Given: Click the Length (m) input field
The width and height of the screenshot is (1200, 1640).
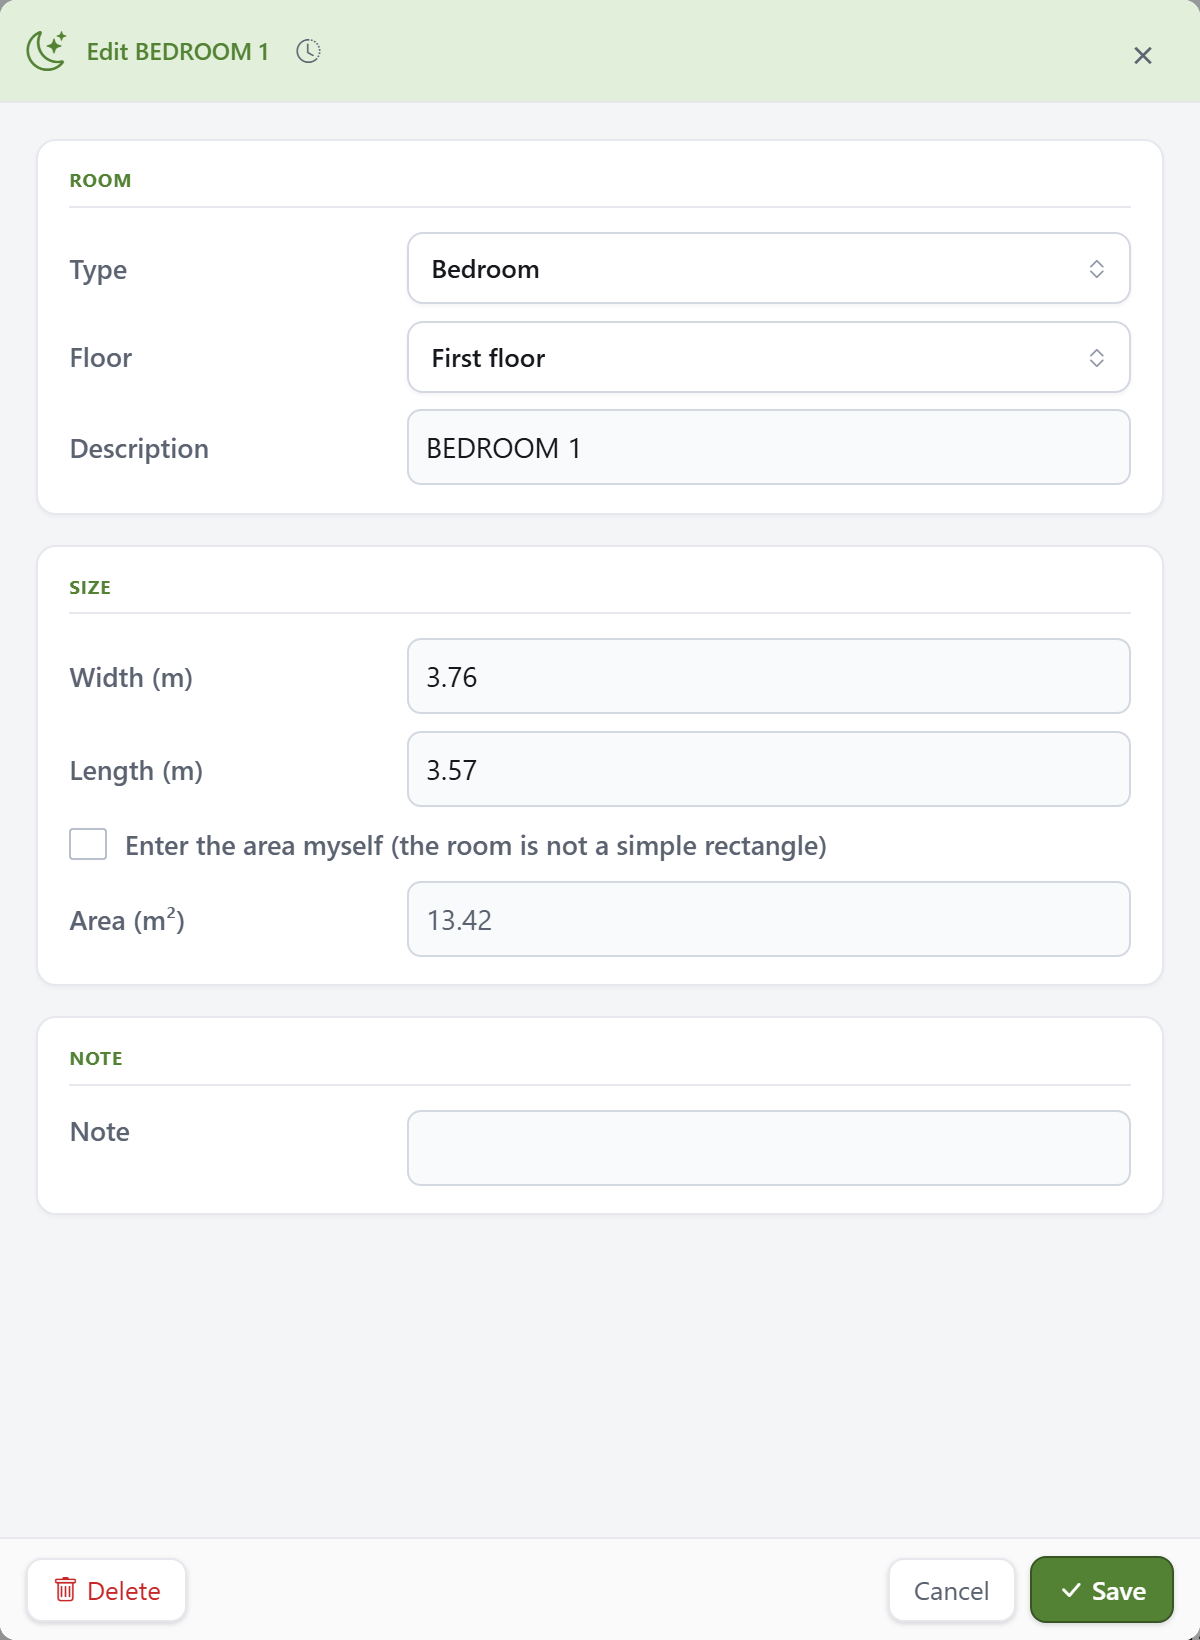Looking at the screenshot, I should pyautogui.click(x=769, y=770).
